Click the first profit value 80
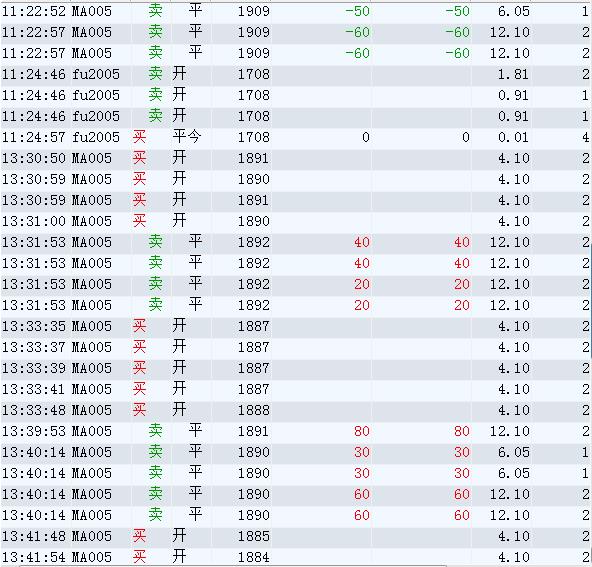The image size is (592, 567). point(361,431)
